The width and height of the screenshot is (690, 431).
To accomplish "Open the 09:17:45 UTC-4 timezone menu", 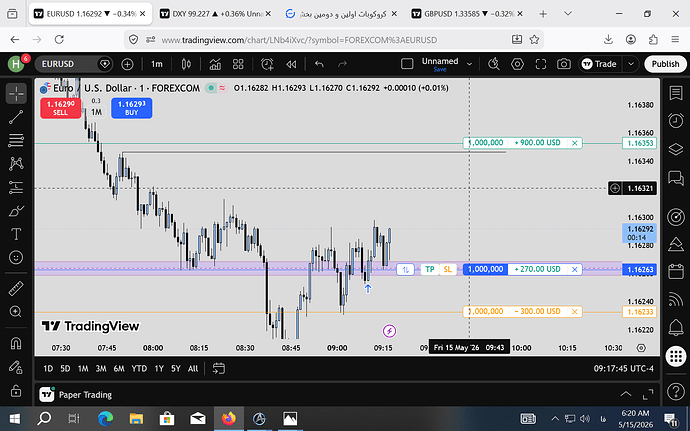I will (624, 369).
